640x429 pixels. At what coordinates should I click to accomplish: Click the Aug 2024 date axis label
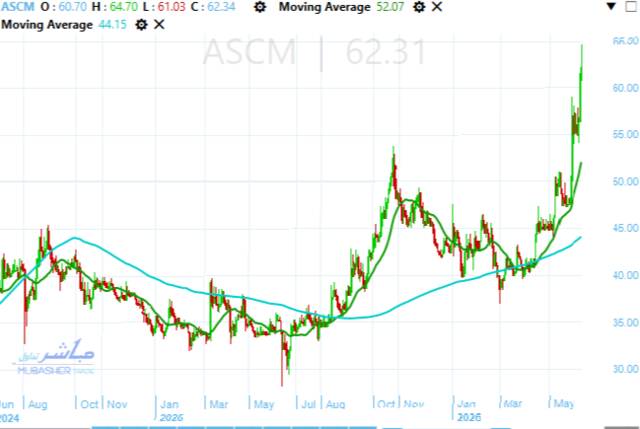[x=38, y=405]
